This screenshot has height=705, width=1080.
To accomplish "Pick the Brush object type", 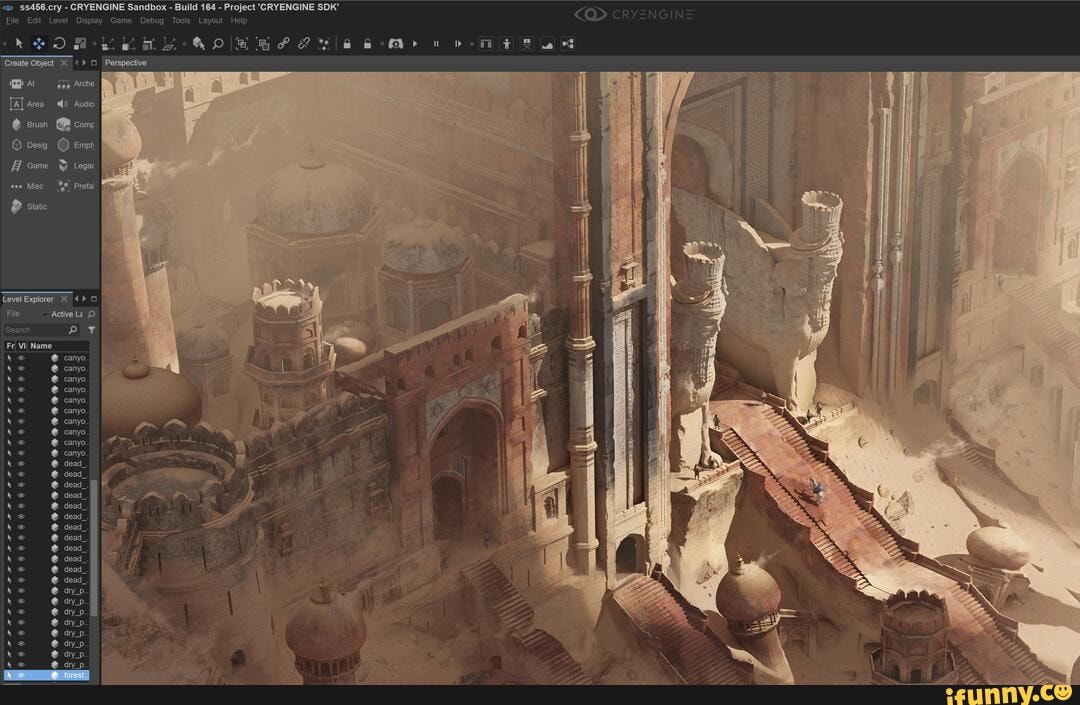I will click(28, 125).
